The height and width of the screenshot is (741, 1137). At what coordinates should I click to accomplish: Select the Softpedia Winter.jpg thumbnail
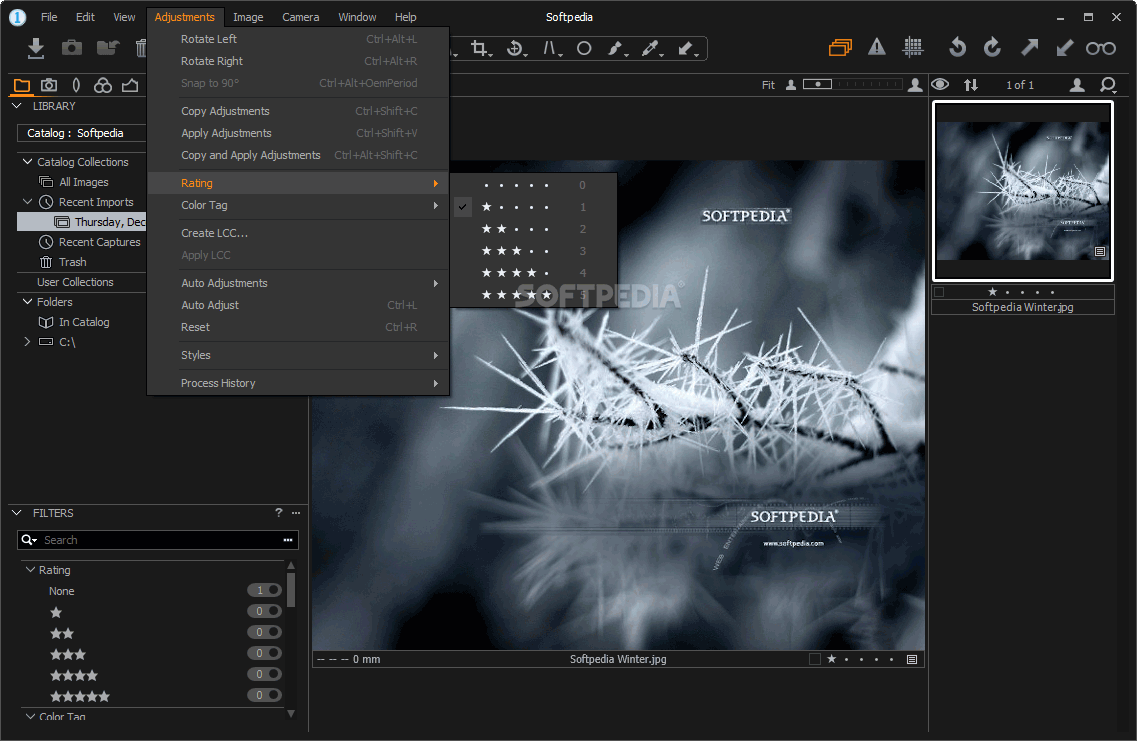point(1022,191)
